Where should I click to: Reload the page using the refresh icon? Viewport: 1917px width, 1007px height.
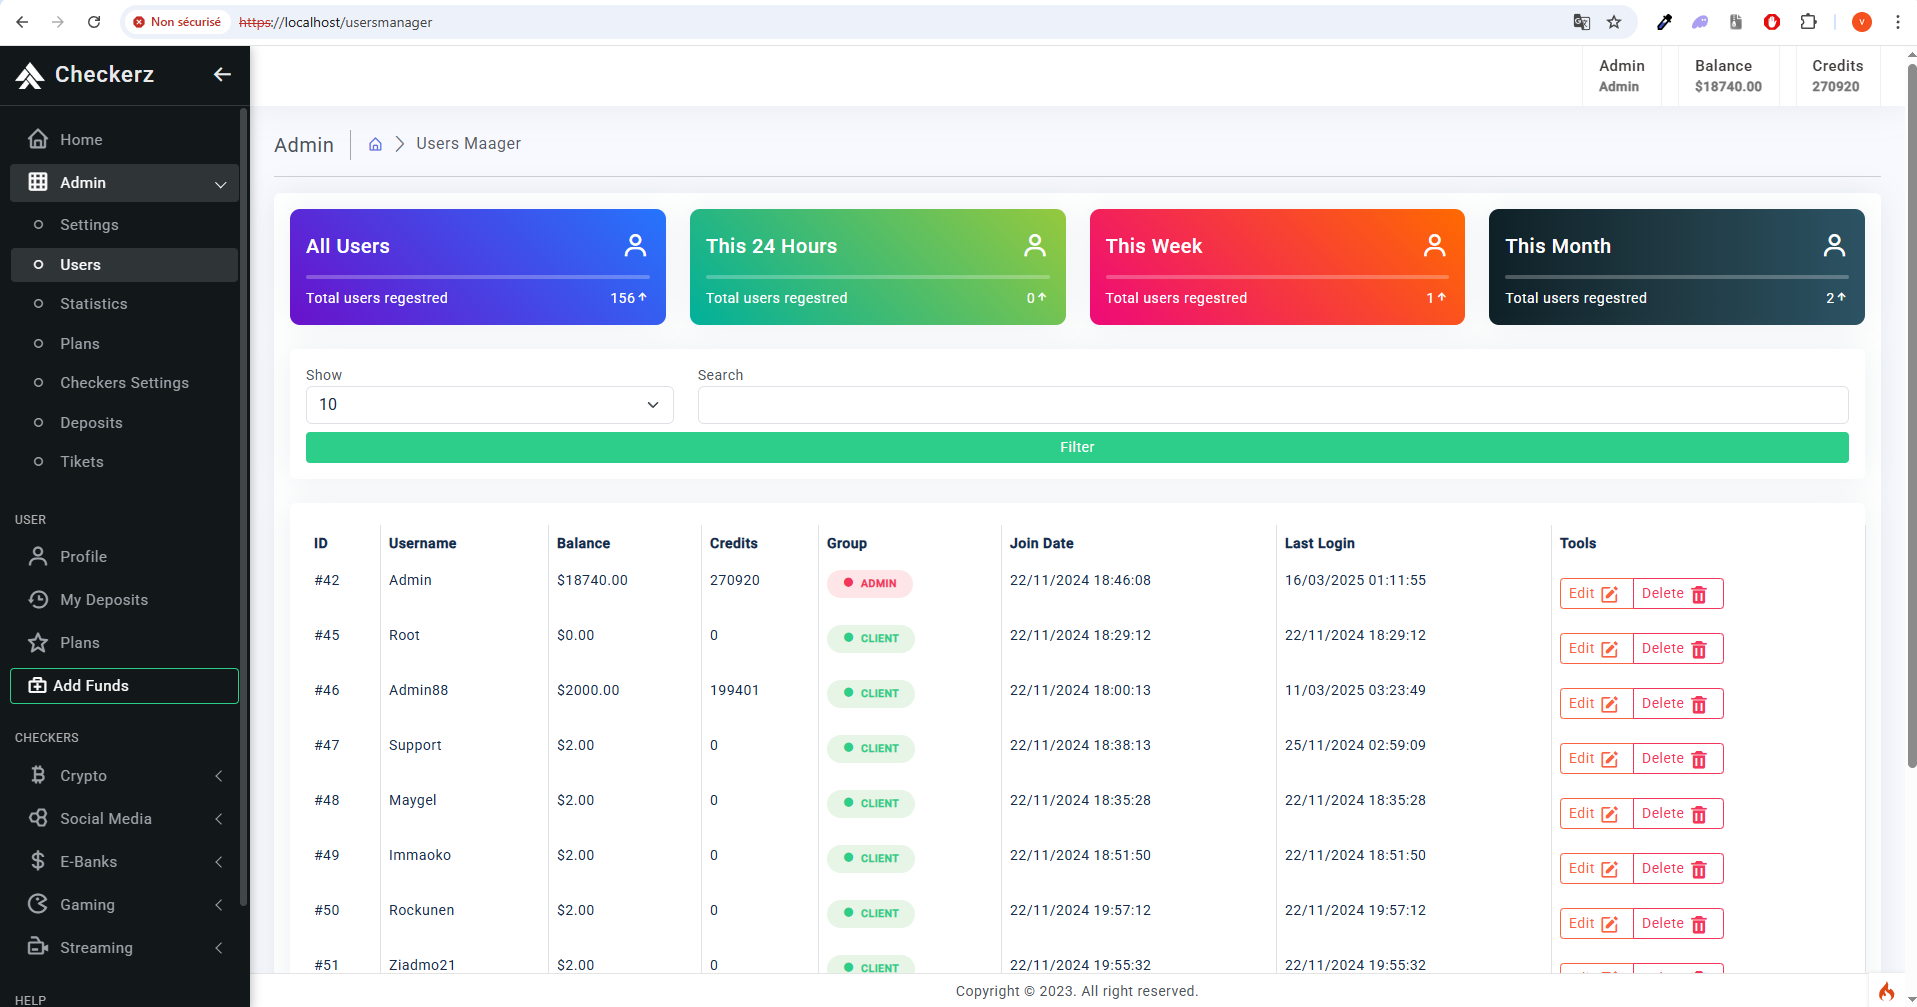(94, 22)
